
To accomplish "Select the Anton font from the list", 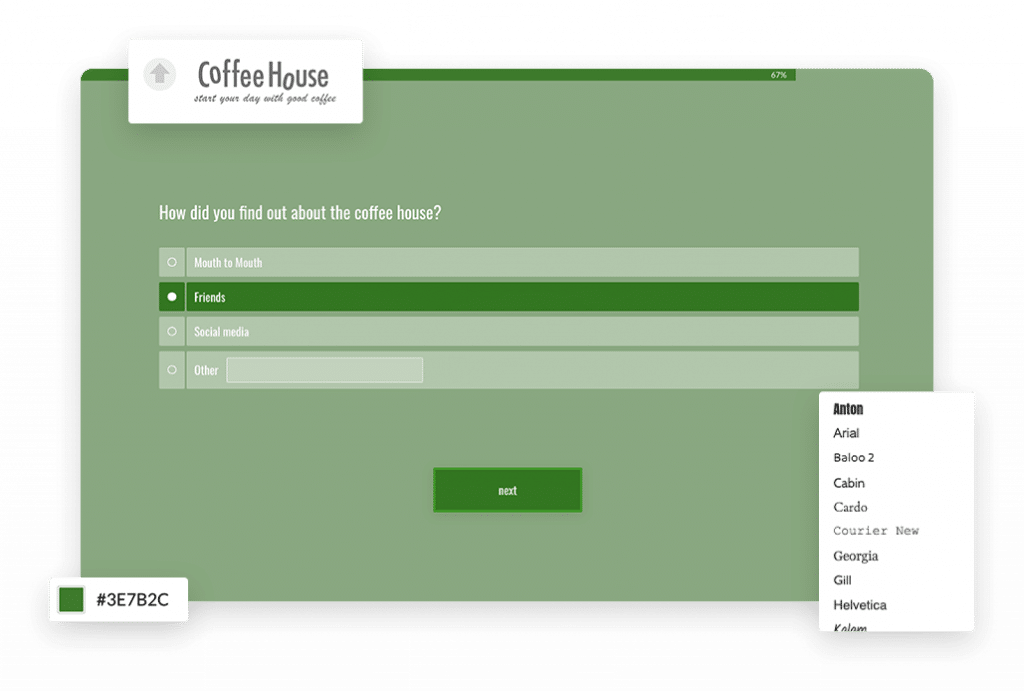I will click(848, 409).
